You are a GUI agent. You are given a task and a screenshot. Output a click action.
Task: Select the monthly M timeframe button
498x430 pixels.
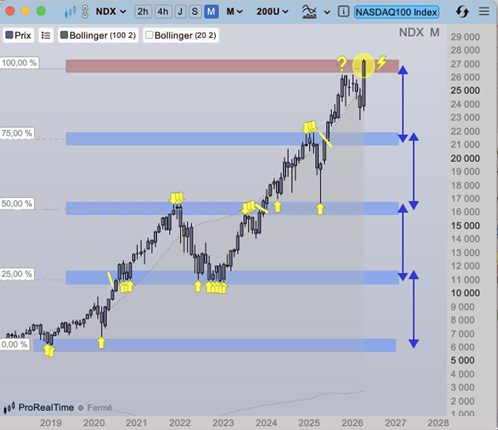coord(211,12)
